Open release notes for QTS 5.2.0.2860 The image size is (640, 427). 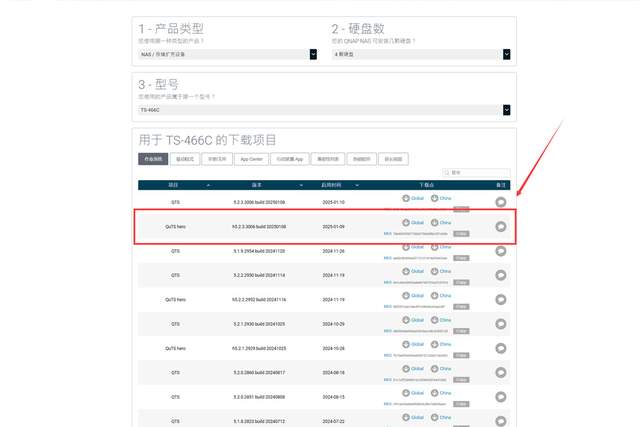501,372
